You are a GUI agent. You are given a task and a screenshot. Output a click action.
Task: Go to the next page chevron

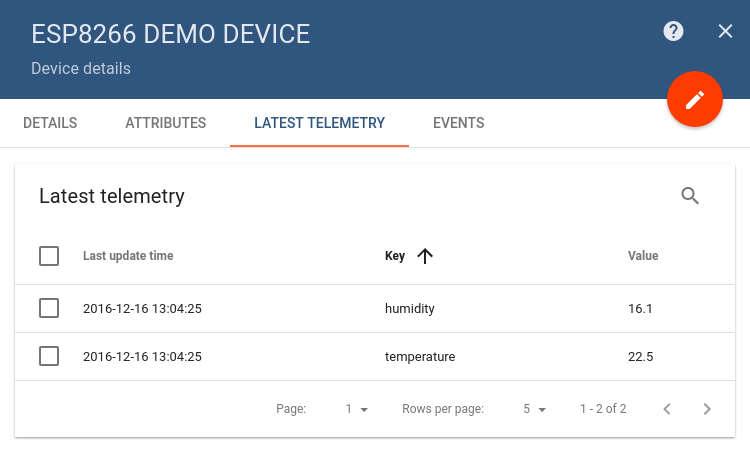click(x=707, y=409)
